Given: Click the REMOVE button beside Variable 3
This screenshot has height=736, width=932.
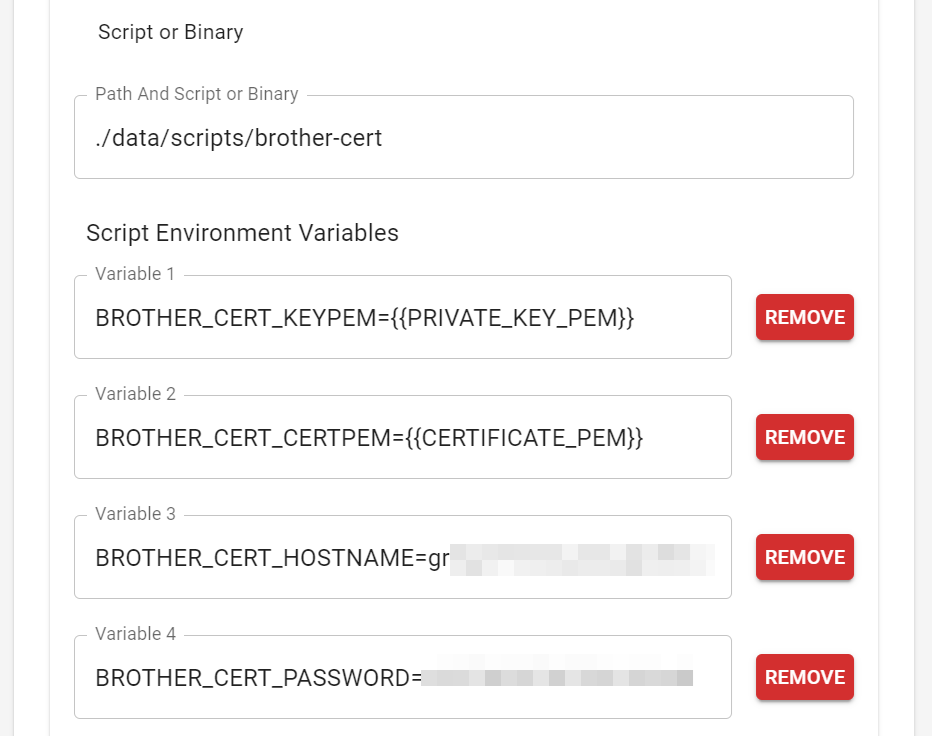Looking at the screenshot, I should click(x=804, y=557).
